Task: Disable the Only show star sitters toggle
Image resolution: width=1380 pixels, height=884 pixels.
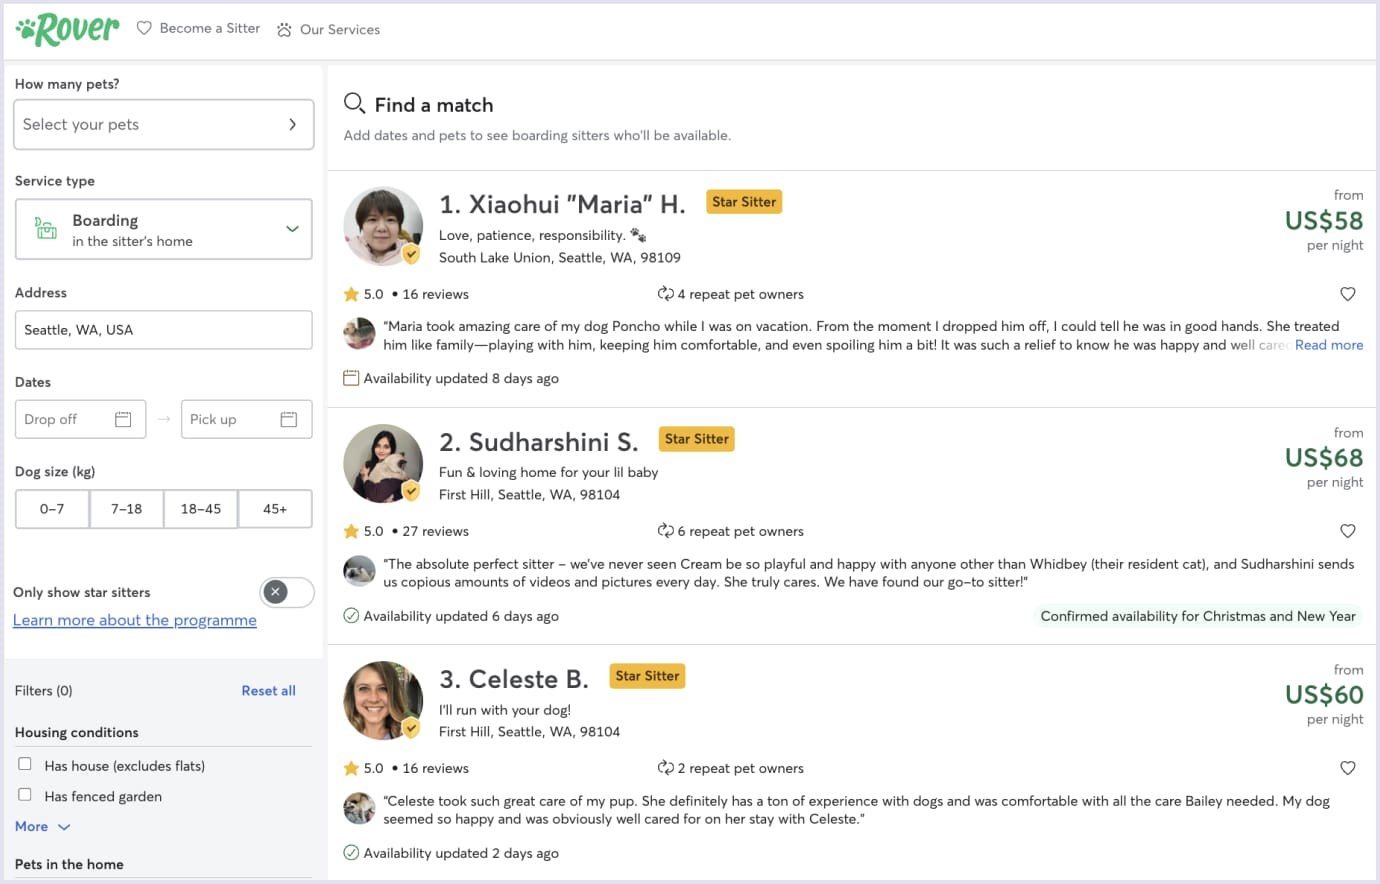Action: pos(287,592)
